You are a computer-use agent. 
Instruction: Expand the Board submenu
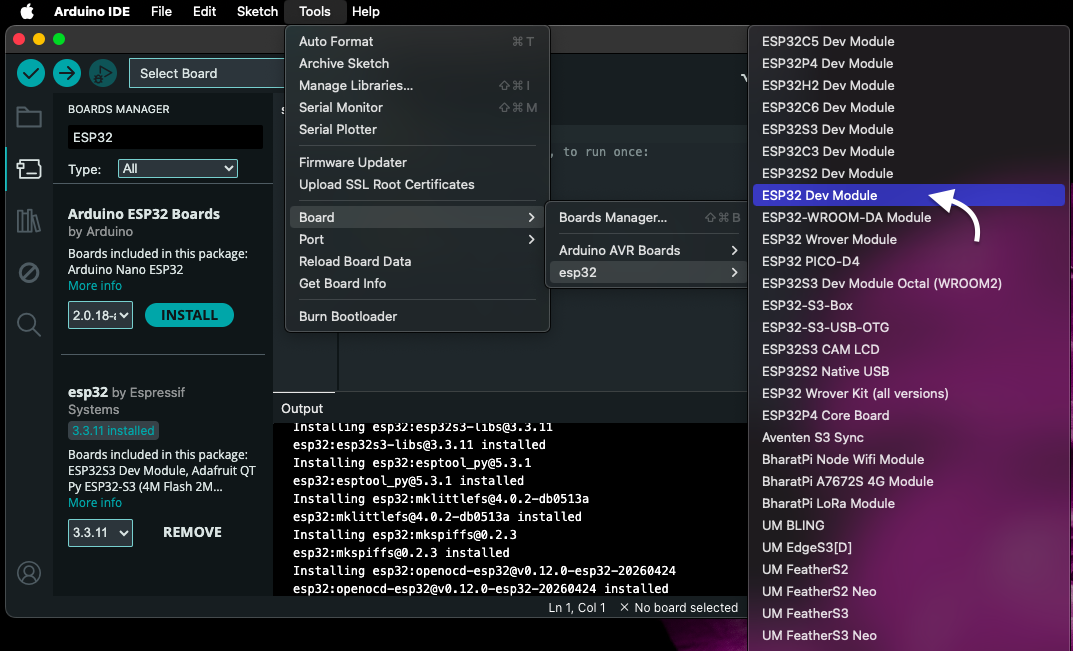[417, 217]
